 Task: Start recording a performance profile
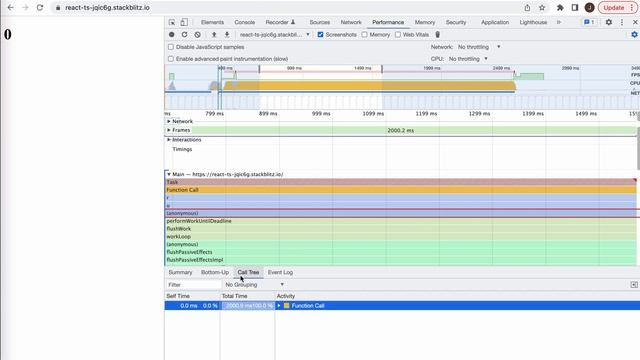171,35
